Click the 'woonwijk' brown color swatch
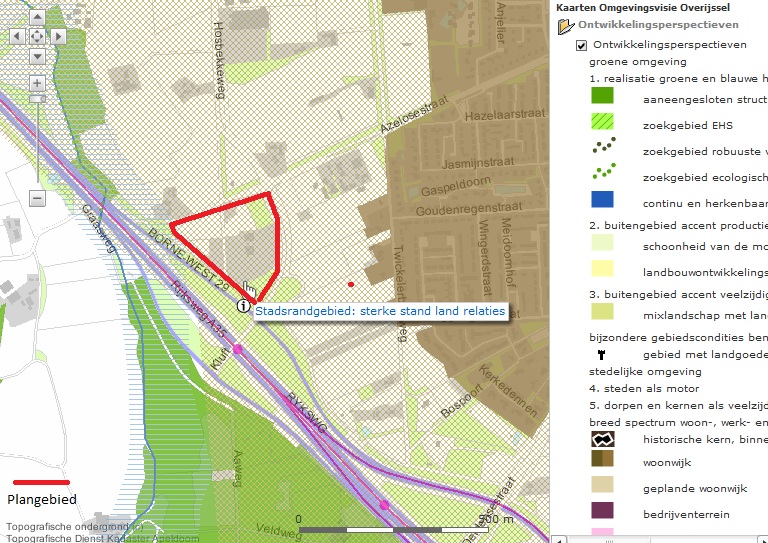Screen dimensions: 768x543 tap(602, 462)
